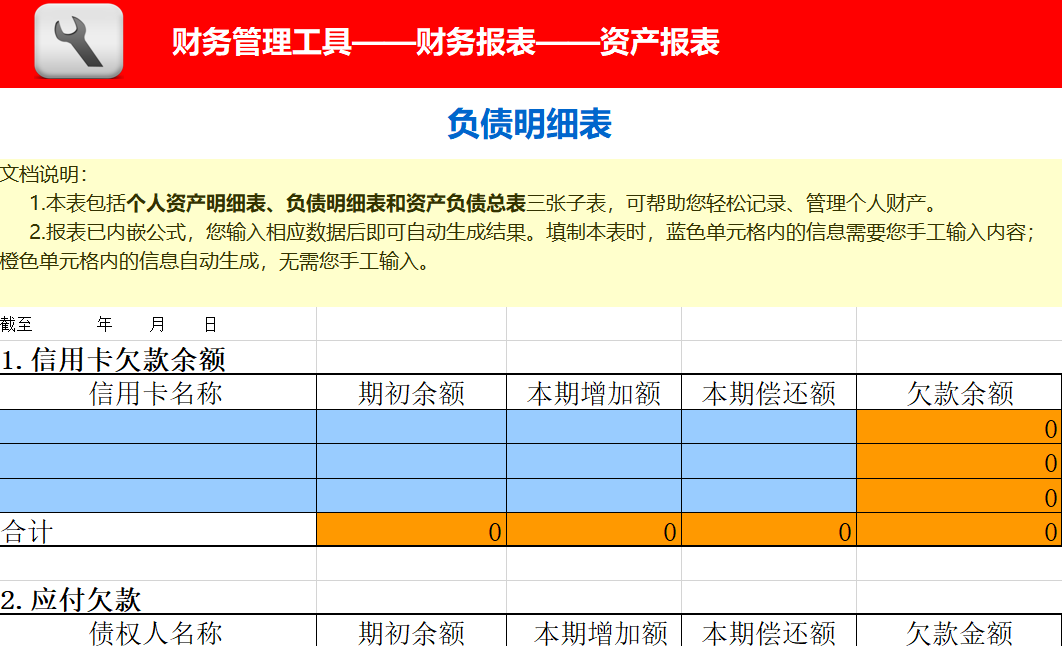The width and height of the screenshot is (1062, 646).
Task: Select the orange total cell under 期初余额
Action: point(412,528)
